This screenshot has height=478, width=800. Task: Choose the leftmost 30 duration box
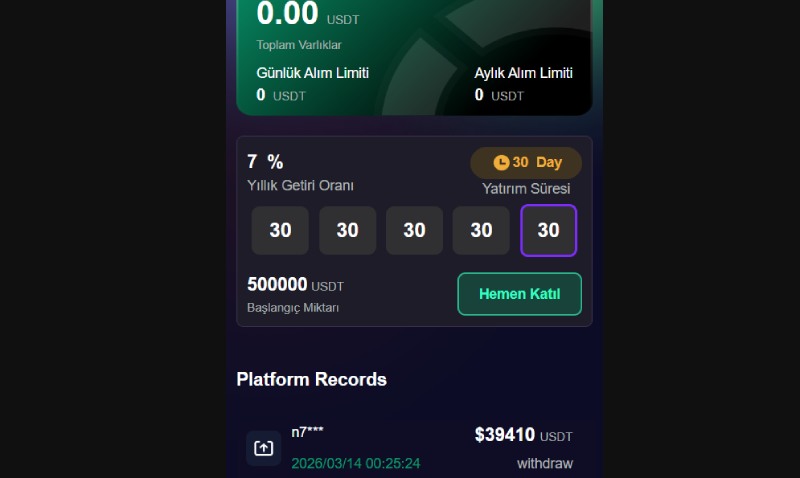(x=280, y=231)
